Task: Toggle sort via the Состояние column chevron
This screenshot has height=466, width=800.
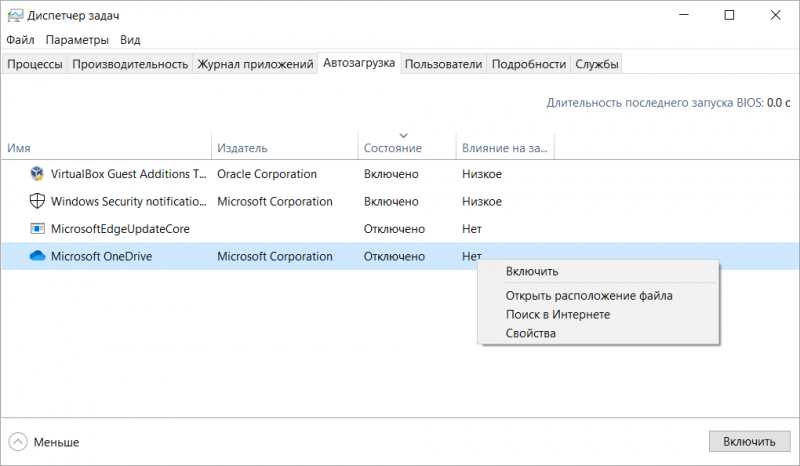Action: (x=403, y=136)
